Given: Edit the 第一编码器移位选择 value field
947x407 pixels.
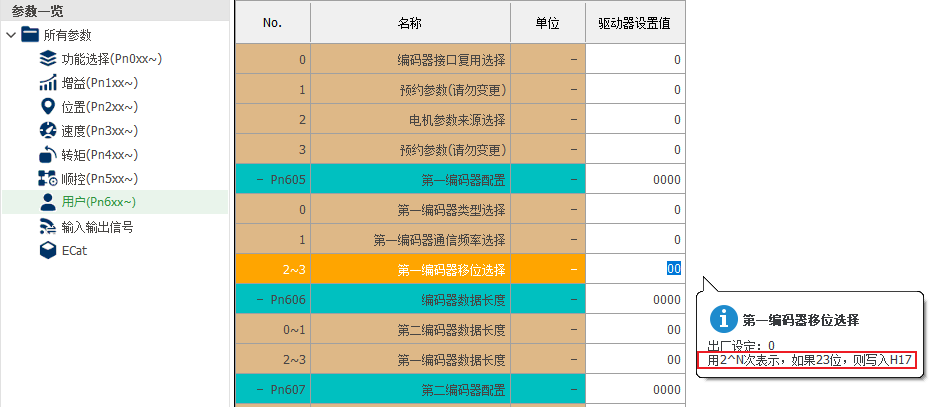Looking at the screenshot, I should (634, 269).
